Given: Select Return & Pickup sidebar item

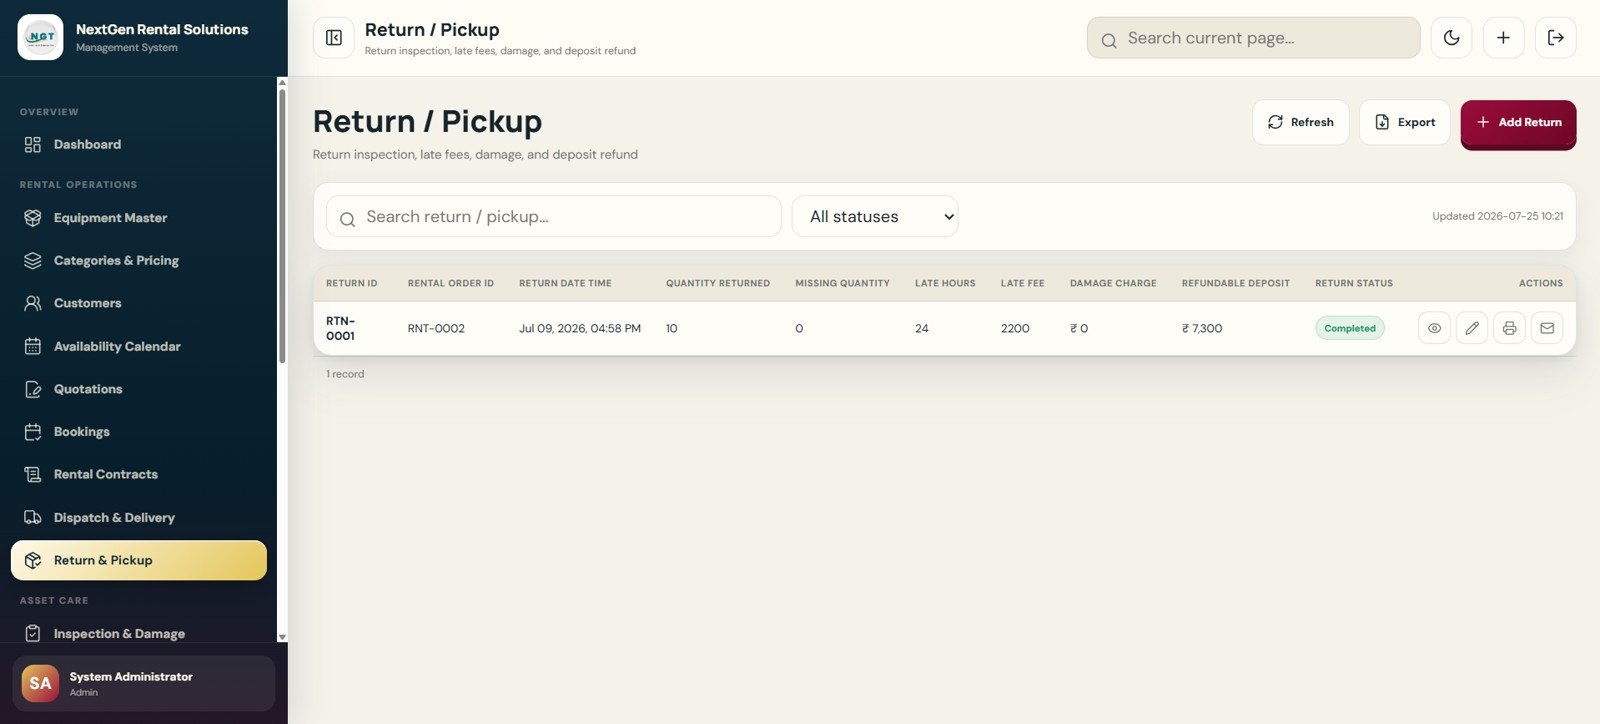Looking at the screenshot, I should 139,560.
